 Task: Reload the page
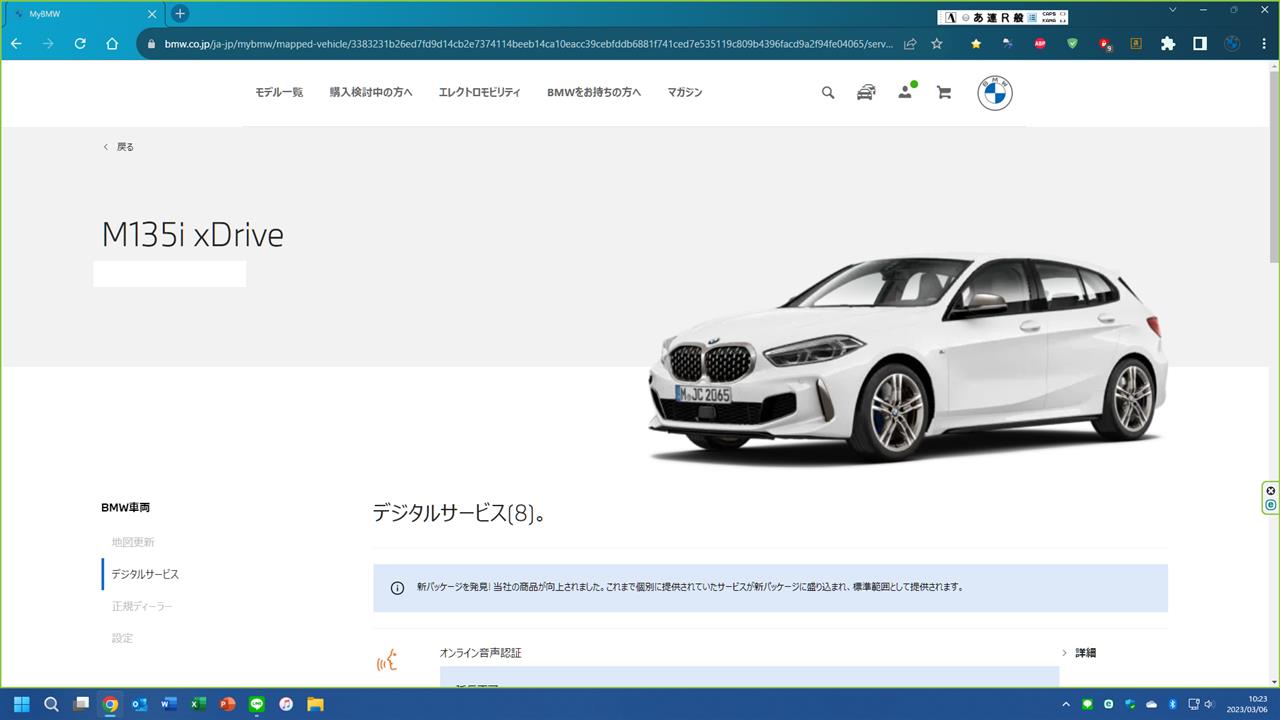(x=80, y=44)
